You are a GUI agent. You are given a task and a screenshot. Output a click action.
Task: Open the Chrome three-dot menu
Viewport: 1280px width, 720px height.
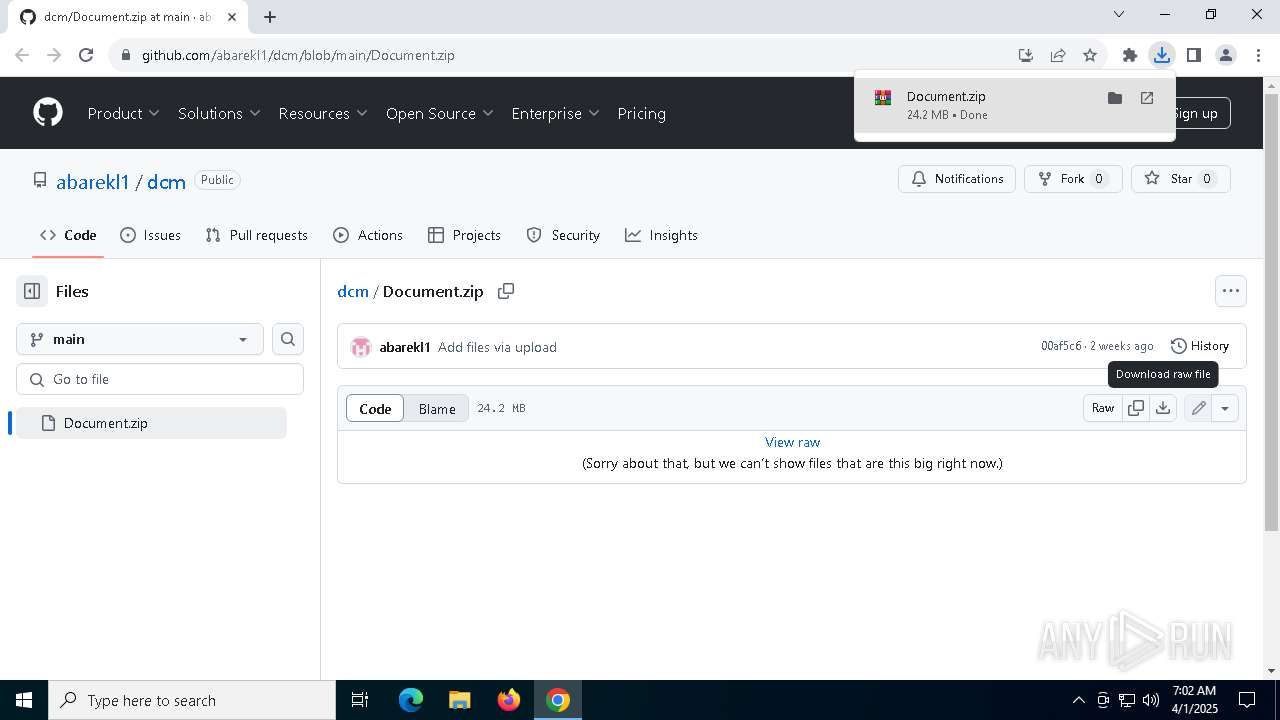tap(1256, 55)
